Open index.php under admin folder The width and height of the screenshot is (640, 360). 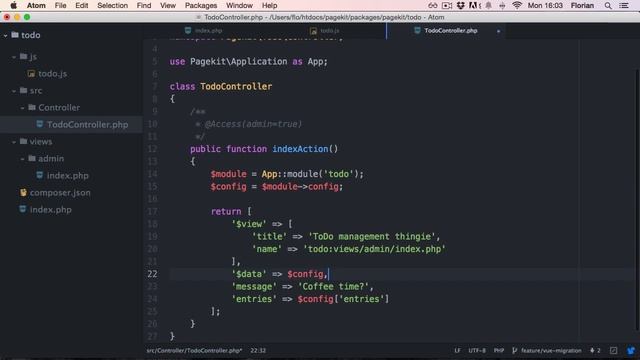(x=67, y=176)
